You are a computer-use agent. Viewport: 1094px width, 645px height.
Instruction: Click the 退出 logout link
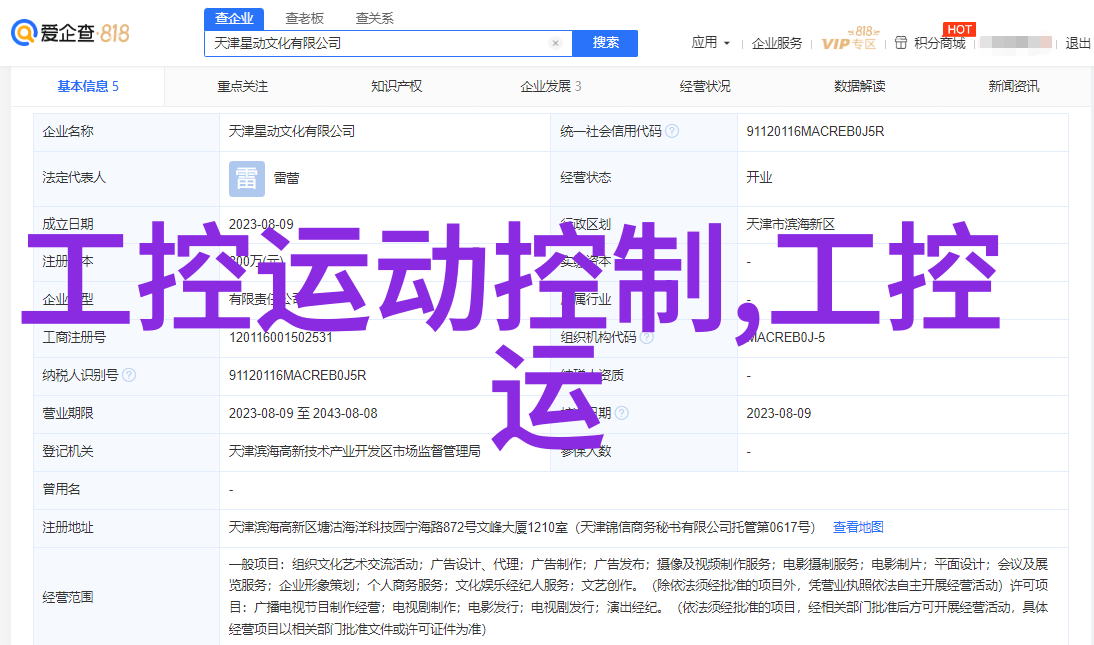1078,43
